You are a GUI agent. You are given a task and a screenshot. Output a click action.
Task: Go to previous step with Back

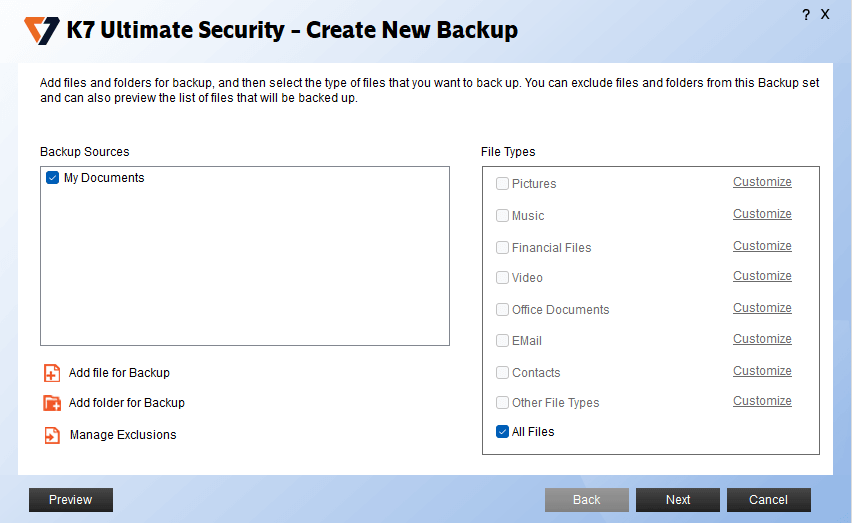point(587,500)
